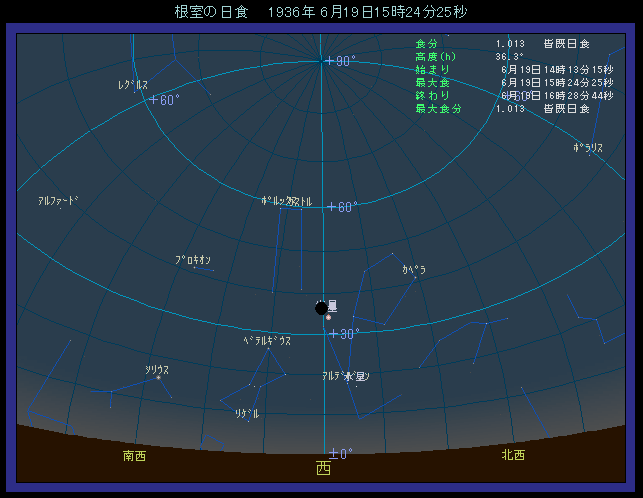Select the Betelgeuse (ベテルギウス) star label

pyautogui.click(x=267, y=341)
